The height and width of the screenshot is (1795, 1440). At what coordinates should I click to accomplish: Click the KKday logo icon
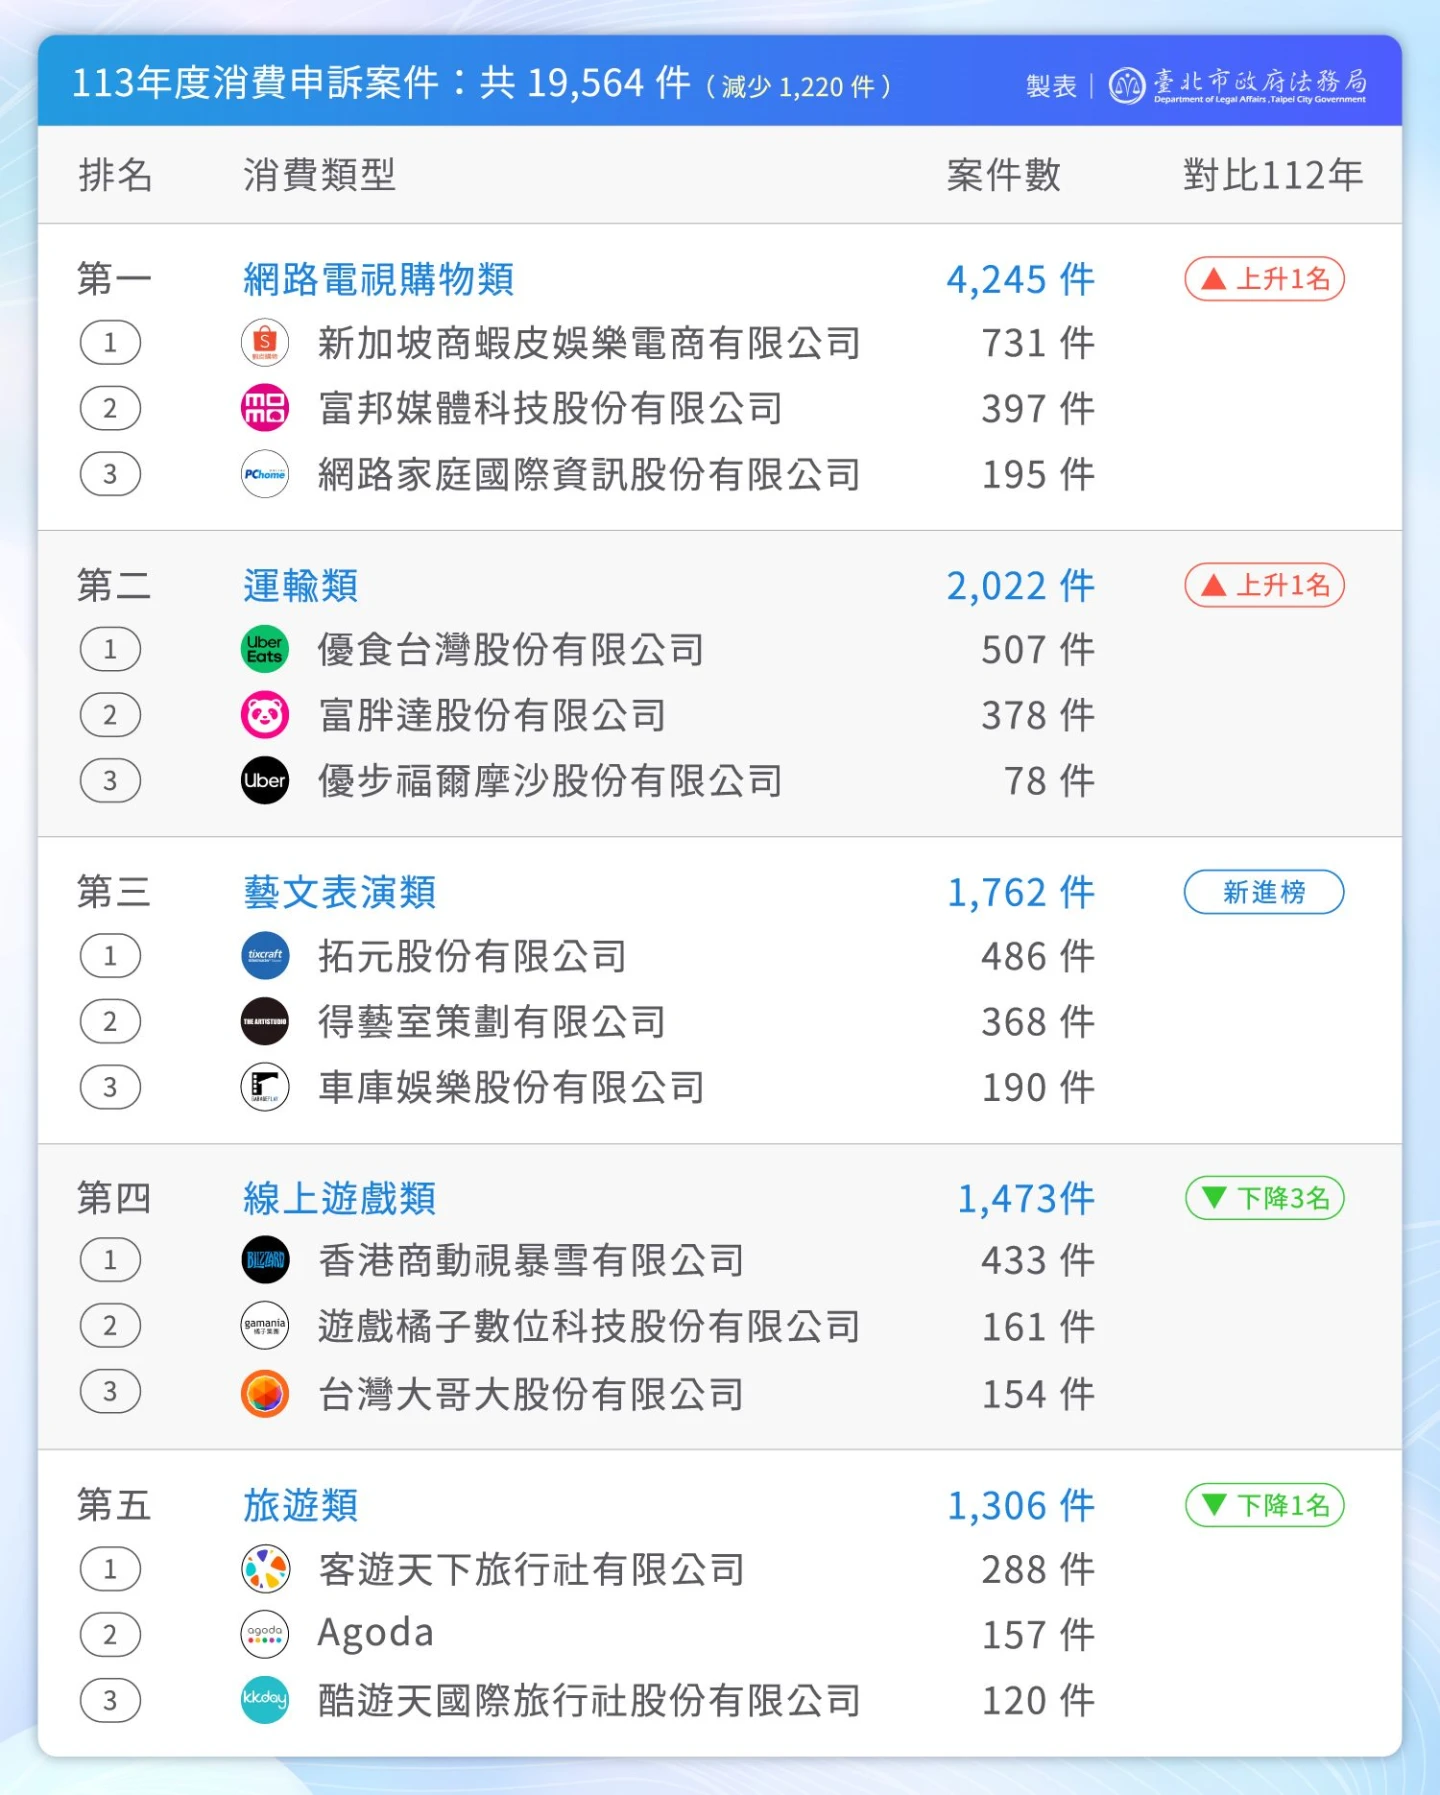(x=265, y=1700)
